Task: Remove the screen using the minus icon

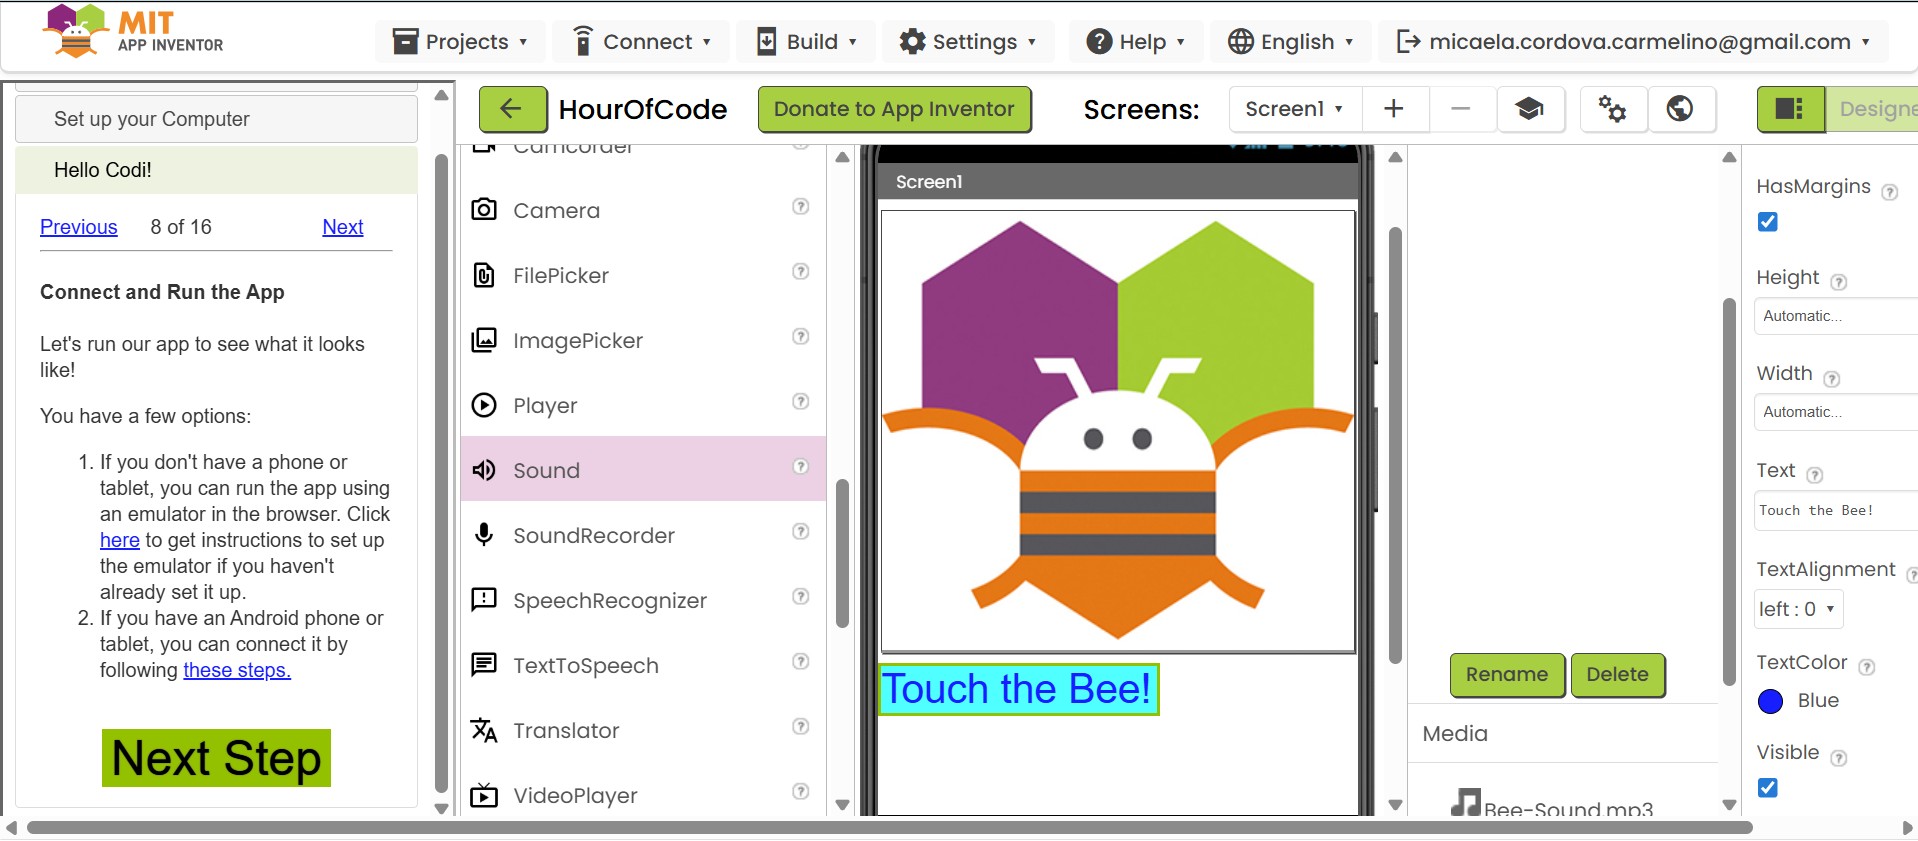Action: pos(1461,109)
